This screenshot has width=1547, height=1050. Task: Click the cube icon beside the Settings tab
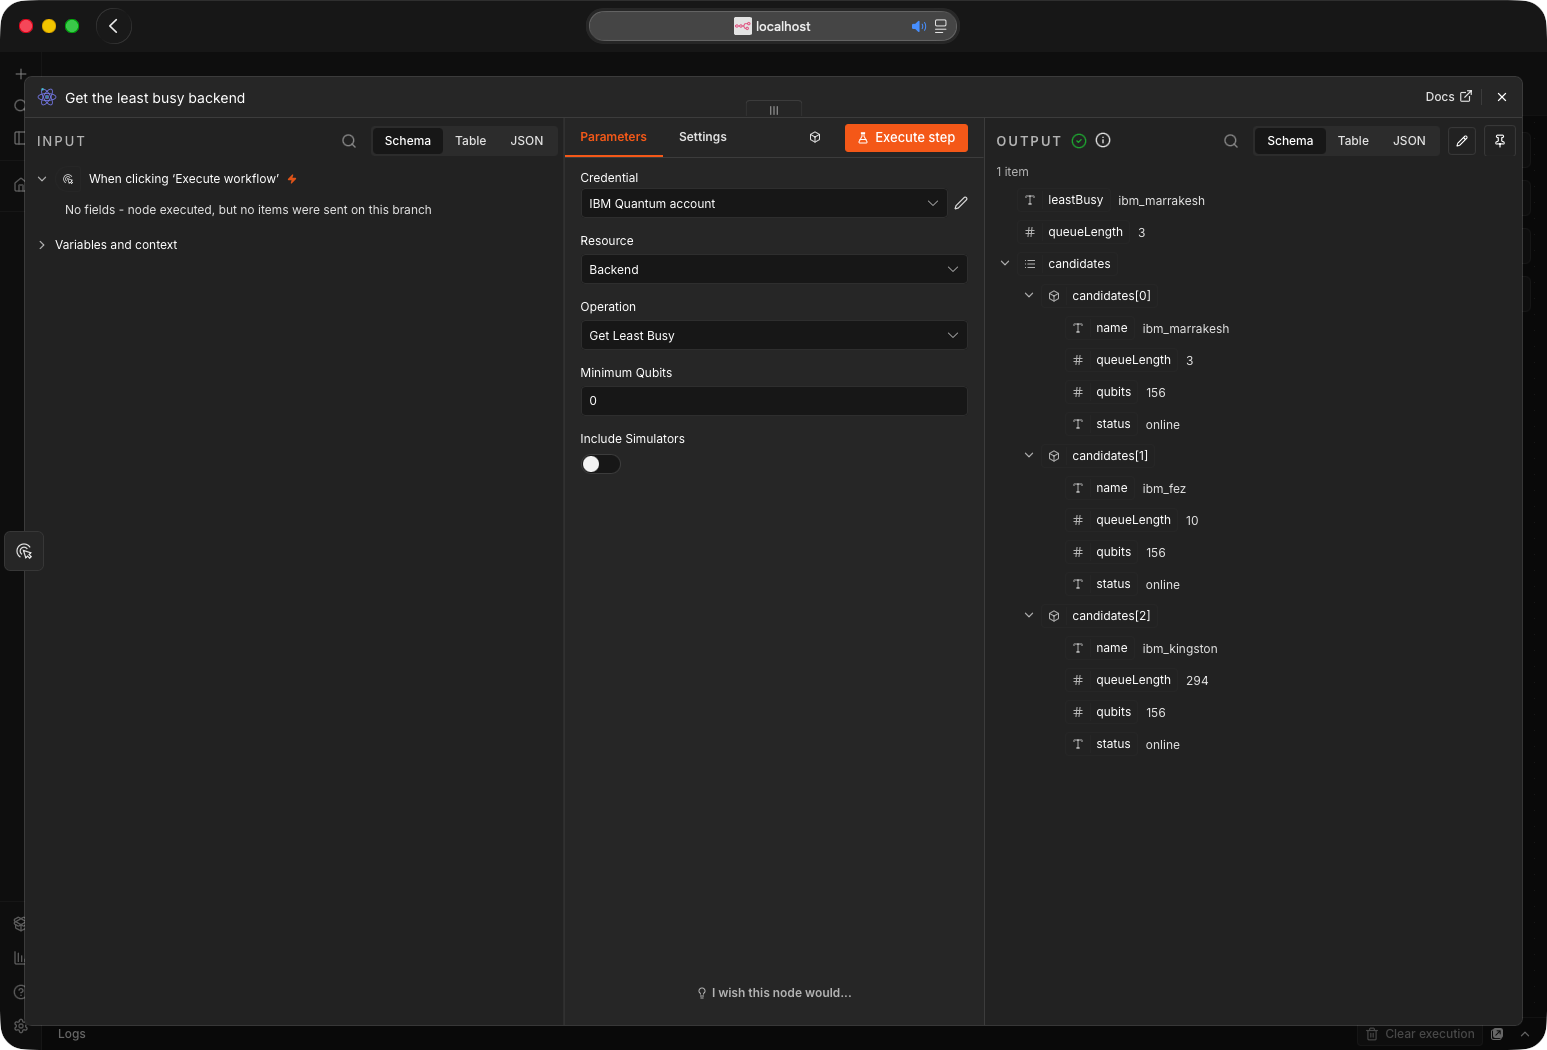coord(815,137)
